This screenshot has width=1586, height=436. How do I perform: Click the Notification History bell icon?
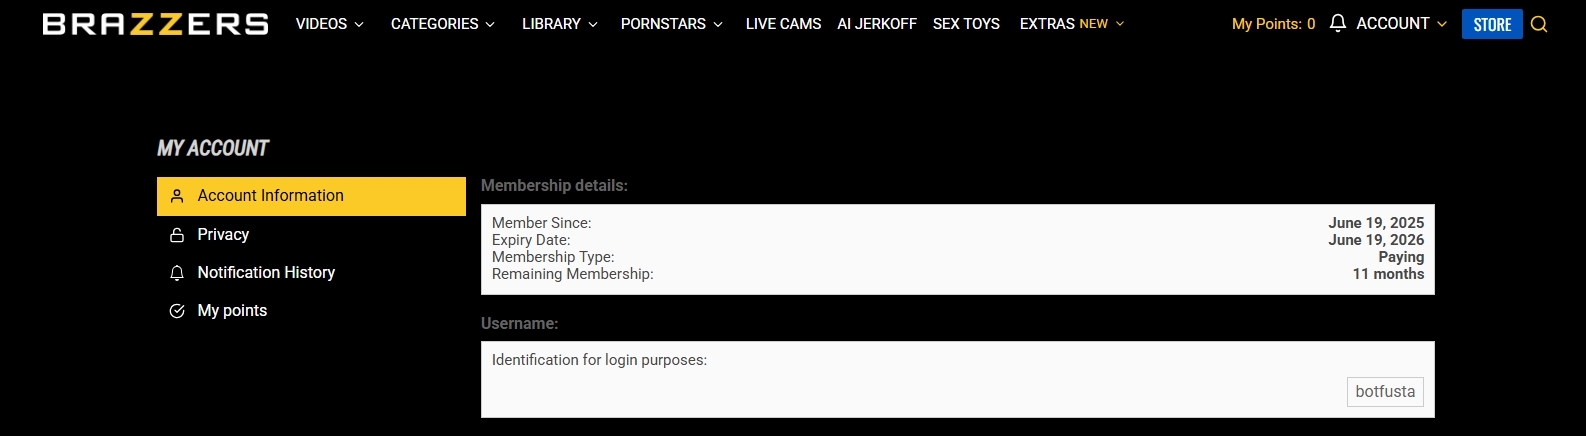click(177, 273)
